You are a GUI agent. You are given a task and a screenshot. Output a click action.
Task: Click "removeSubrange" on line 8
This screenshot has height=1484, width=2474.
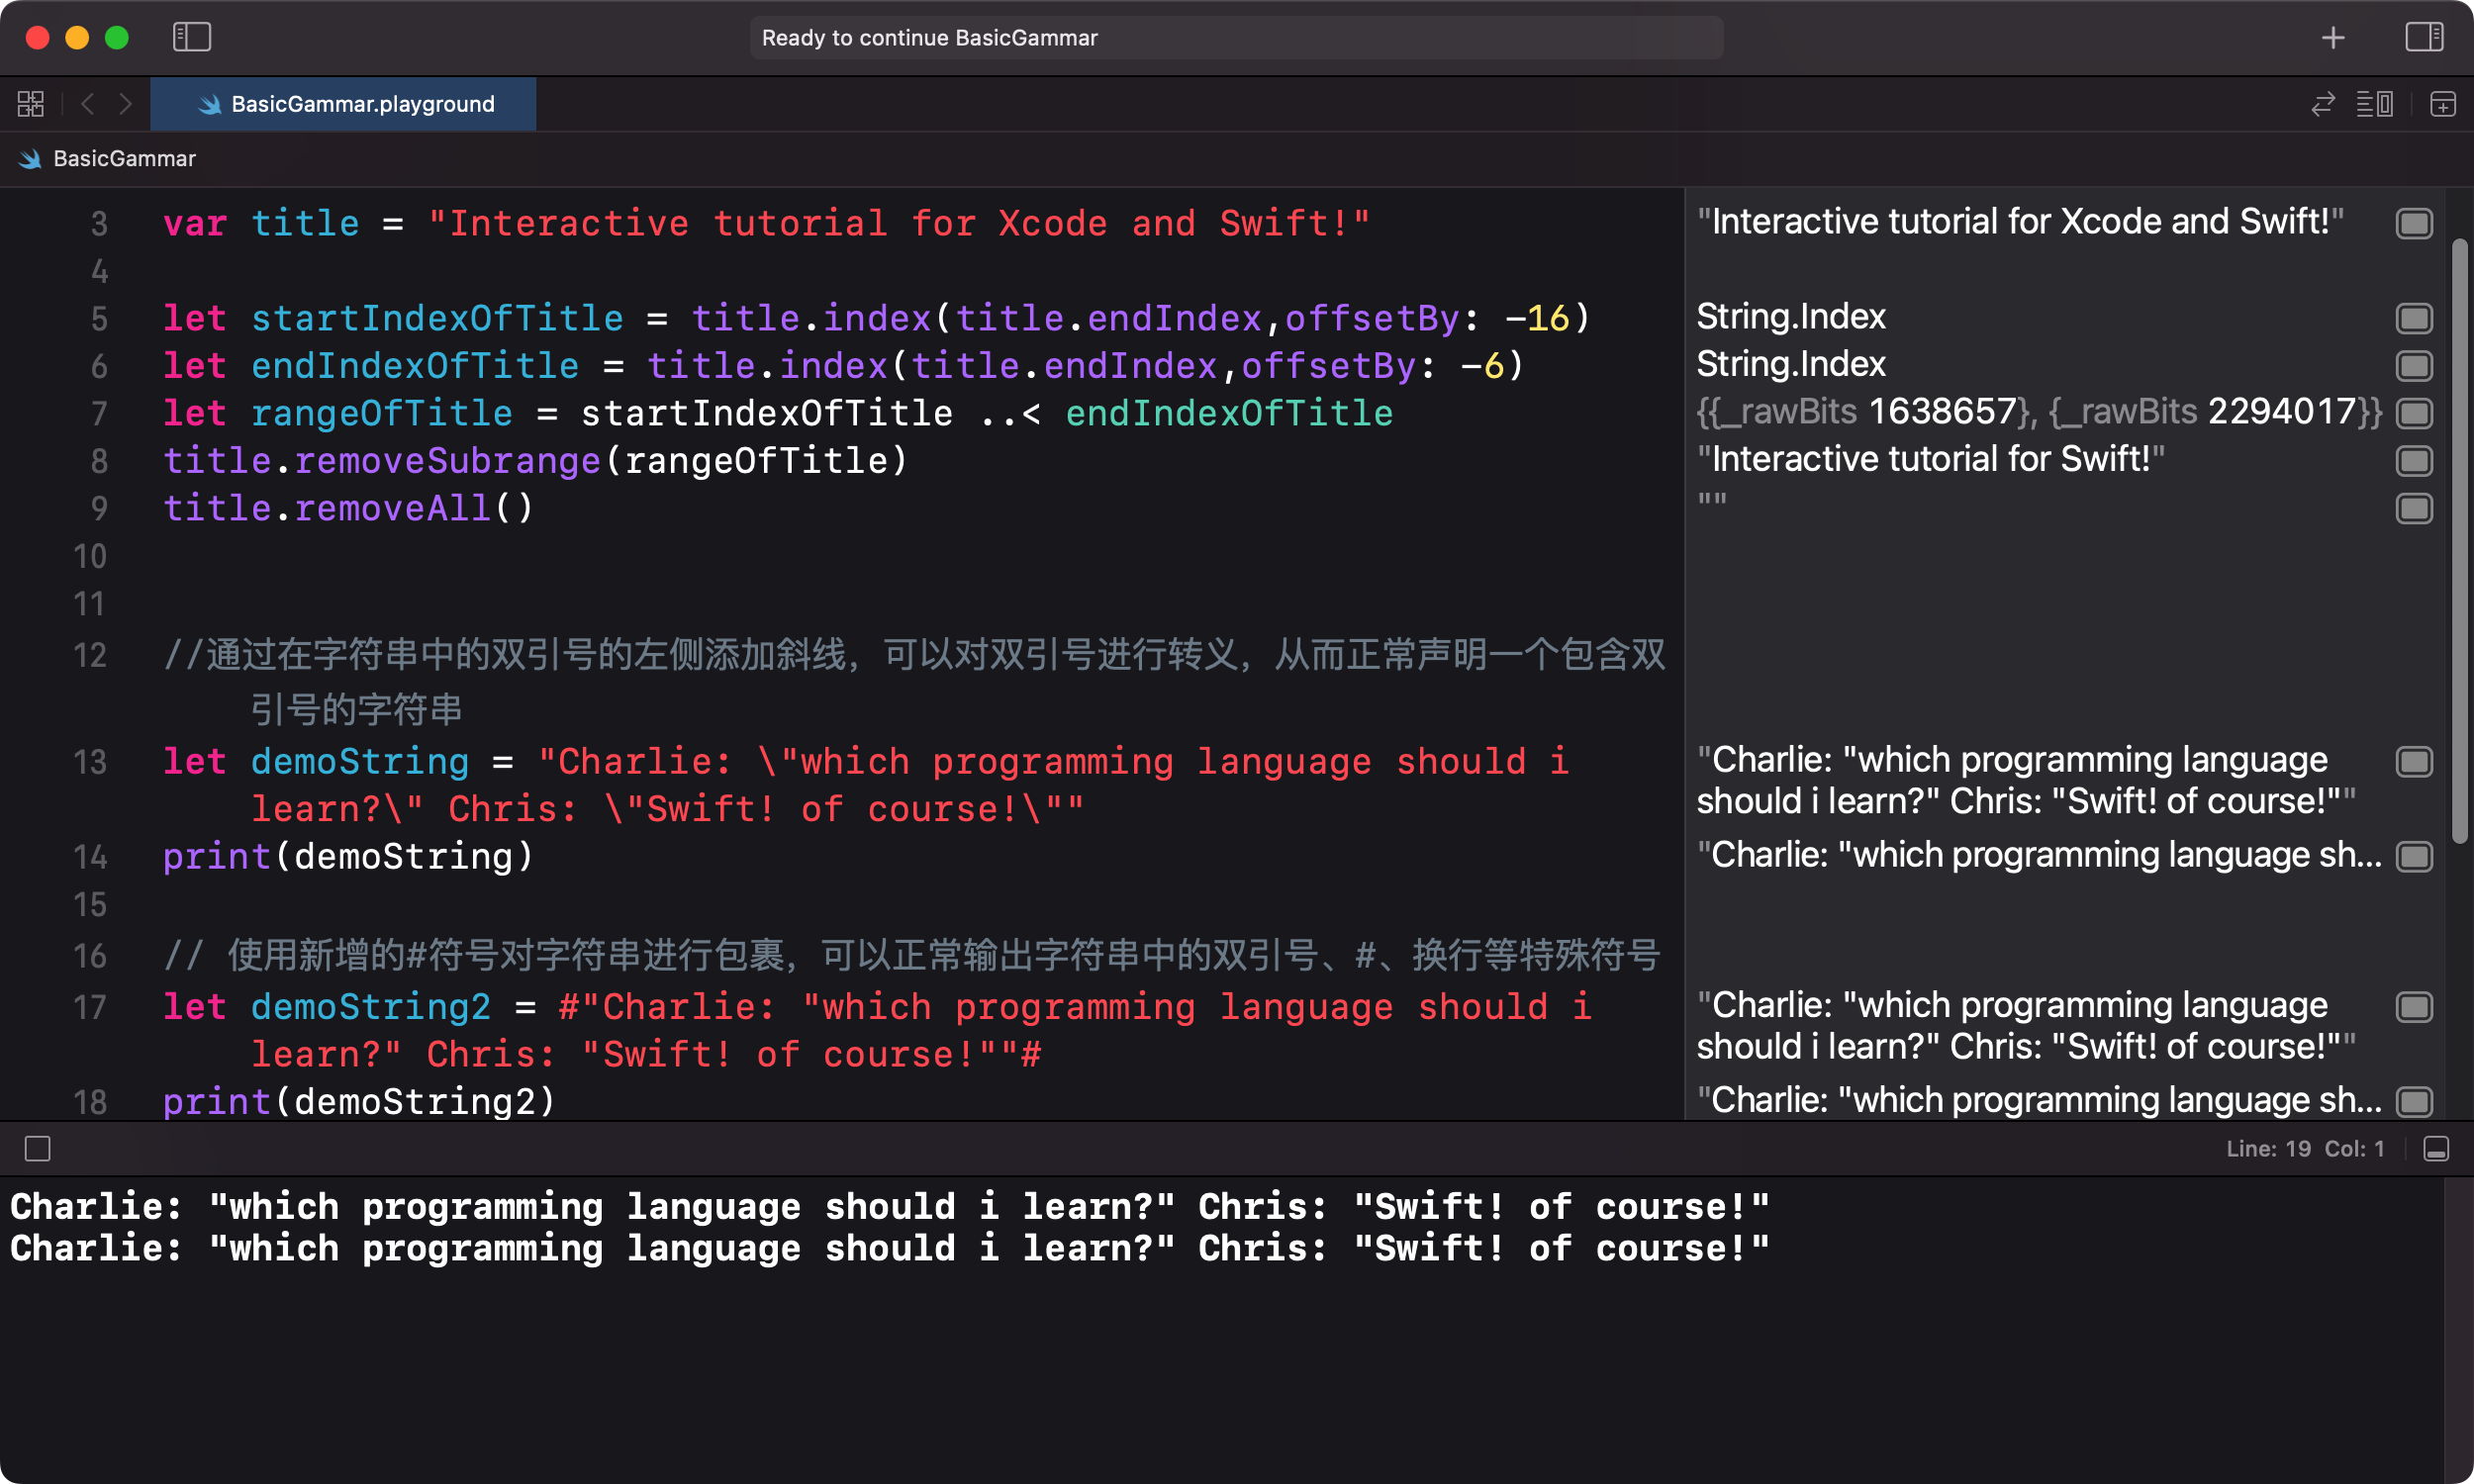click(x=447, y=461)
